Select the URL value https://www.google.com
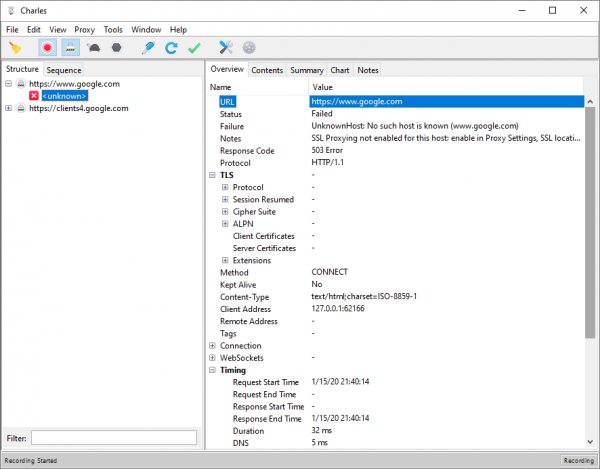600x469 pixels. pyautogui.click(x=446, y=101)
